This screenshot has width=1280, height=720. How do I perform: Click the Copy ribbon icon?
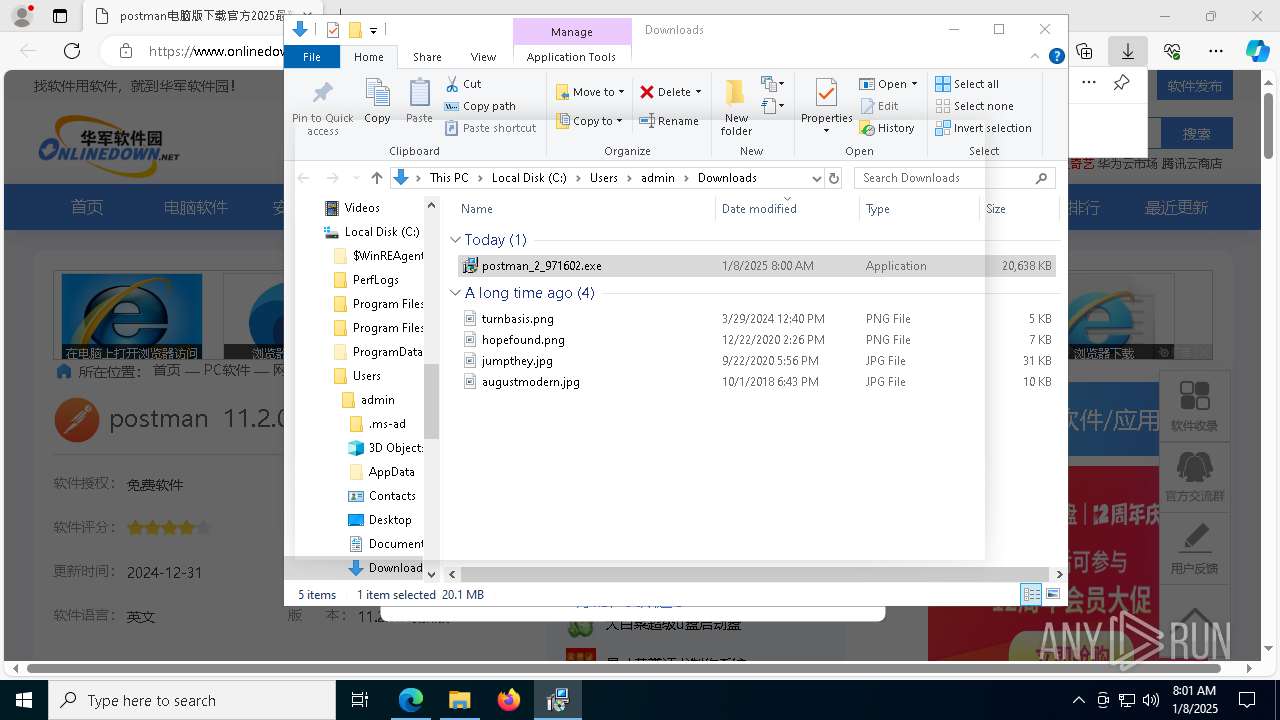(x=377, y=101)
